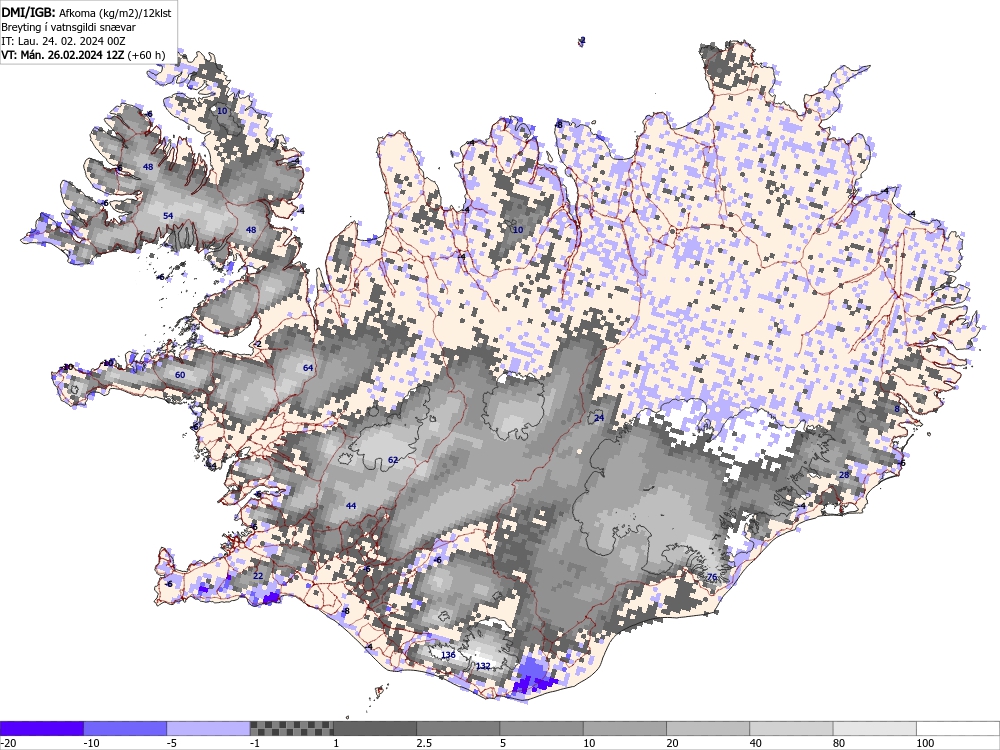Click the 54 value label on the map
The height and width of the screenshot is (750, 1000).
click(x=168, y=216)
